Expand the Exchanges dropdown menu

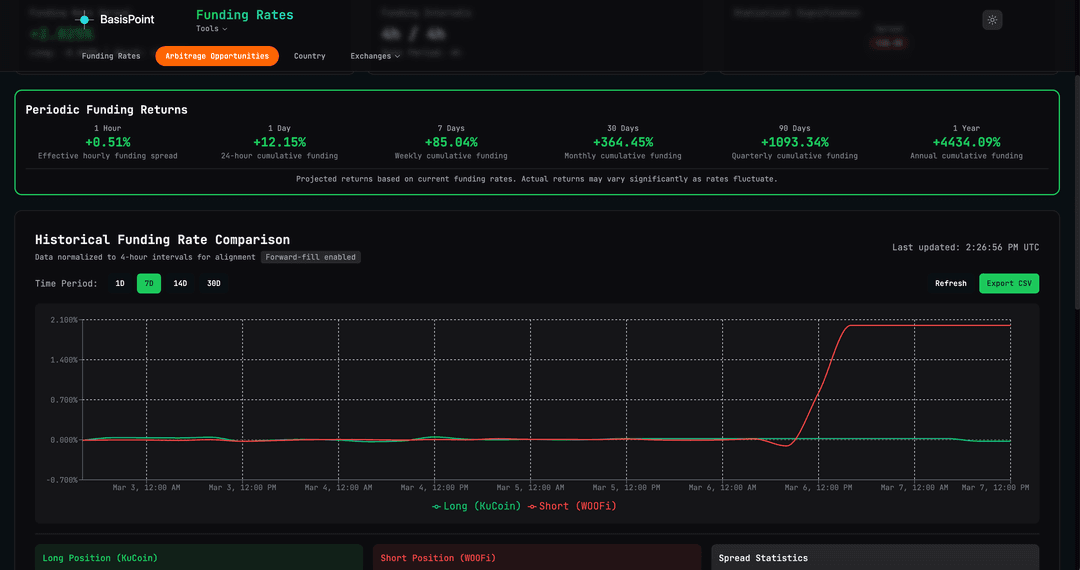pos(375,56)
